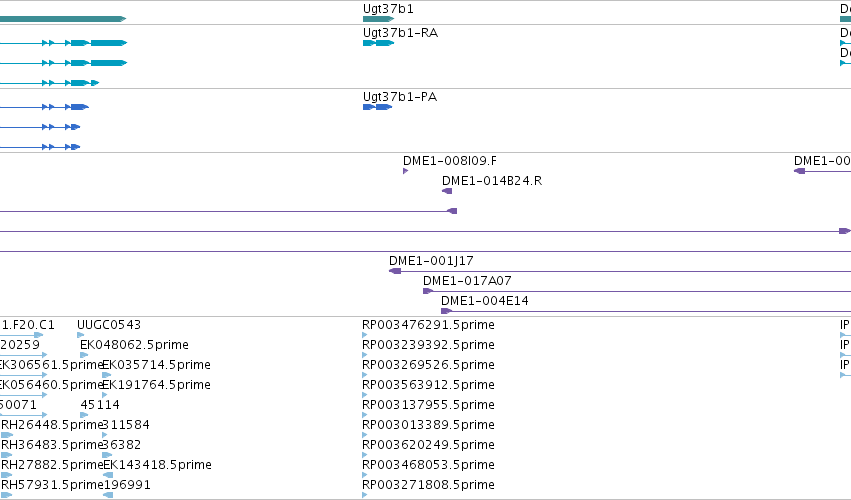Select the EK048062.5prime label
The image size is (851, 500).
pos(135,345)
